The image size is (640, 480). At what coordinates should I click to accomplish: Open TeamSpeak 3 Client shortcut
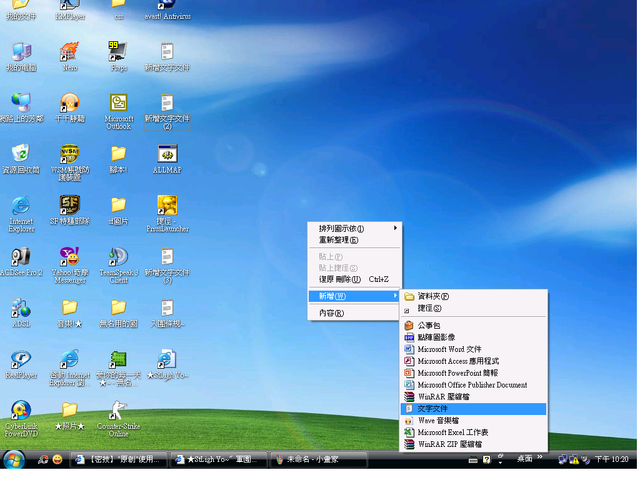118,258
